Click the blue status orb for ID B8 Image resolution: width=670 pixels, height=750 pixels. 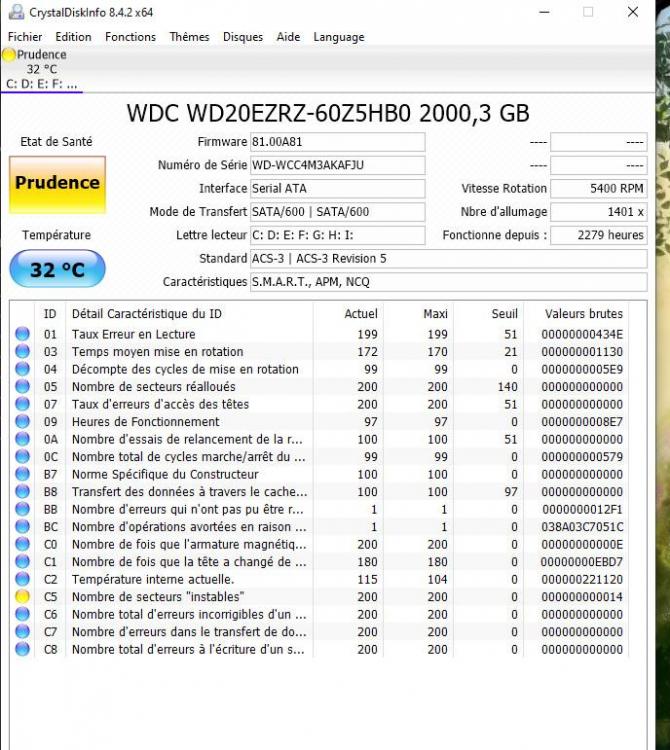pyautogui.click(x=22, y=492)
